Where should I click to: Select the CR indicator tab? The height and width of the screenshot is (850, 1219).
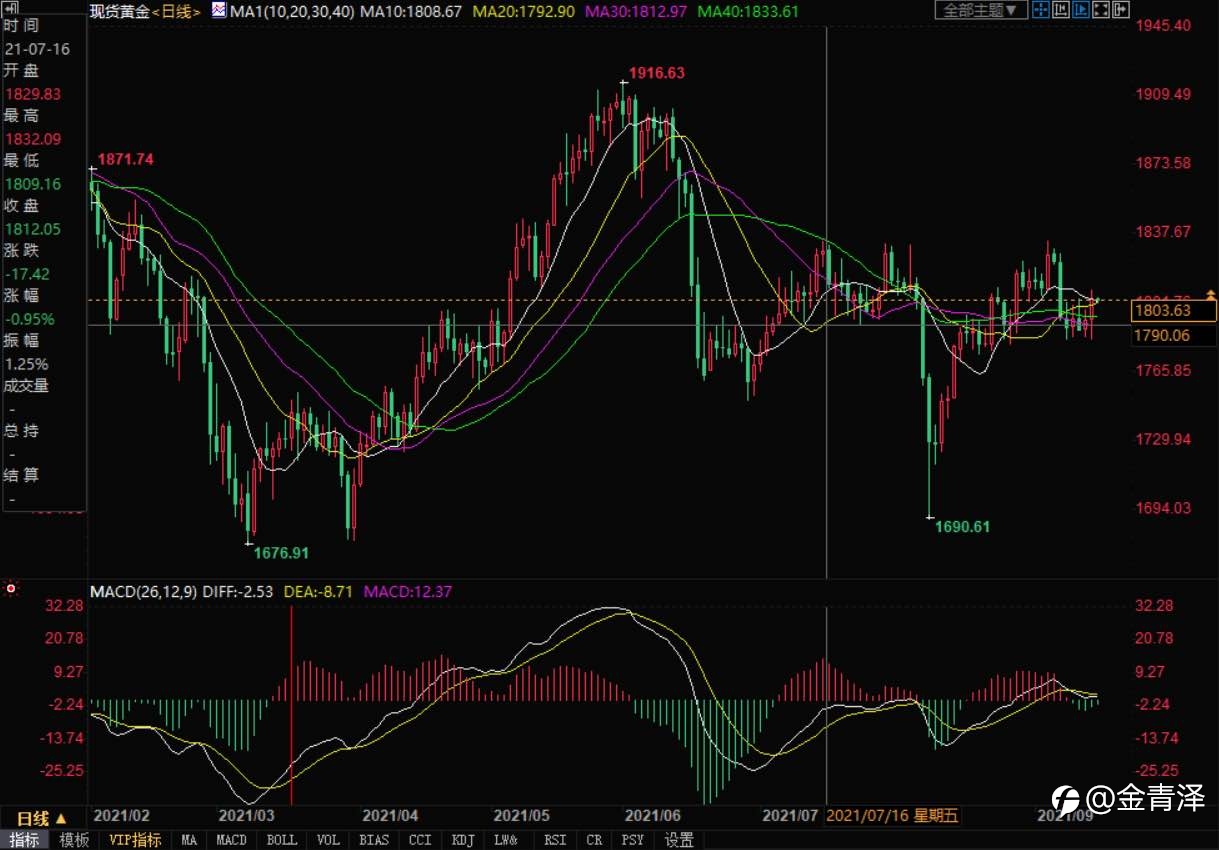(x=594, y=840)
